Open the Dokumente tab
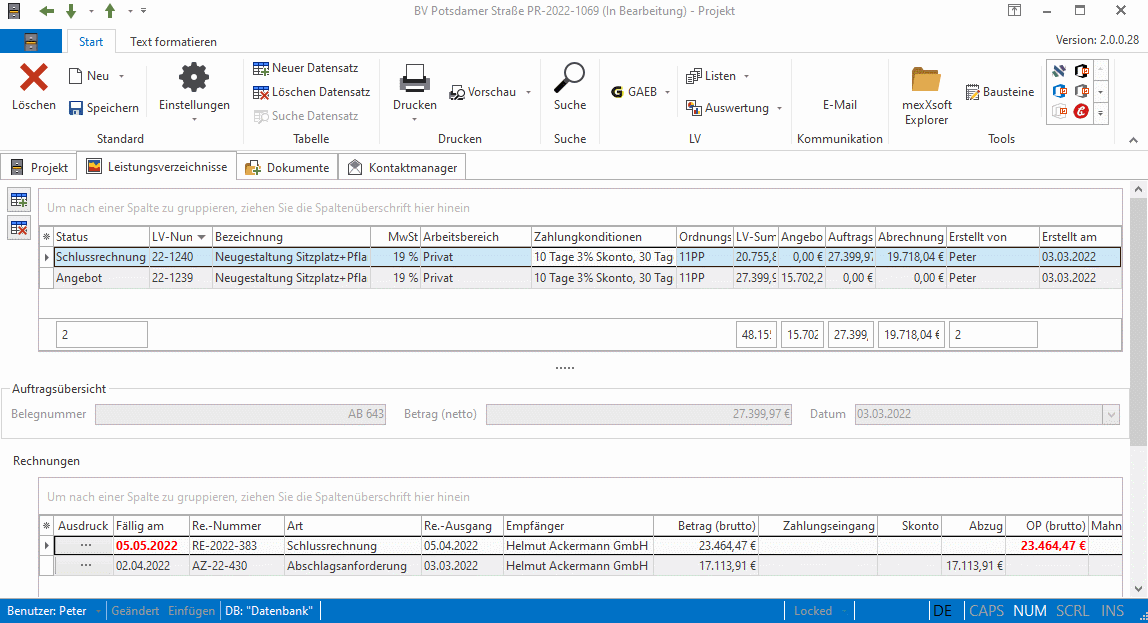This screenshot has width=1148, height=623. 287,168
